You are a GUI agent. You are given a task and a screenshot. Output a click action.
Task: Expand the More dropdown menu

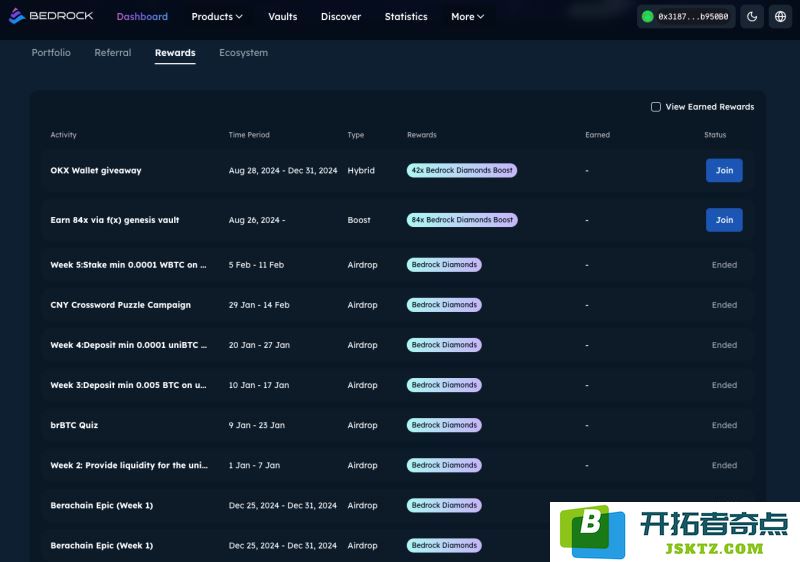point(467,16)
